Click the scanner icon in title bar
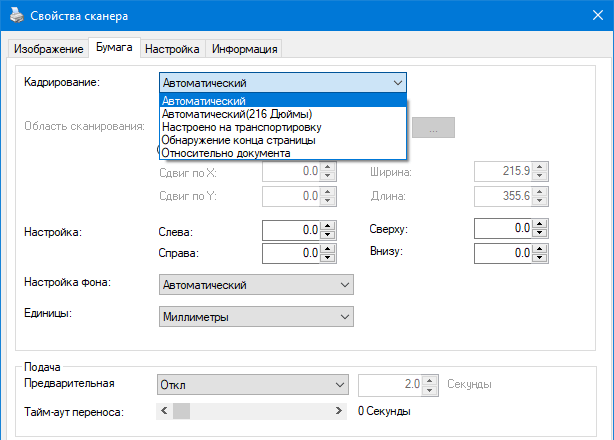614x440 pixels. click(15, 18)
